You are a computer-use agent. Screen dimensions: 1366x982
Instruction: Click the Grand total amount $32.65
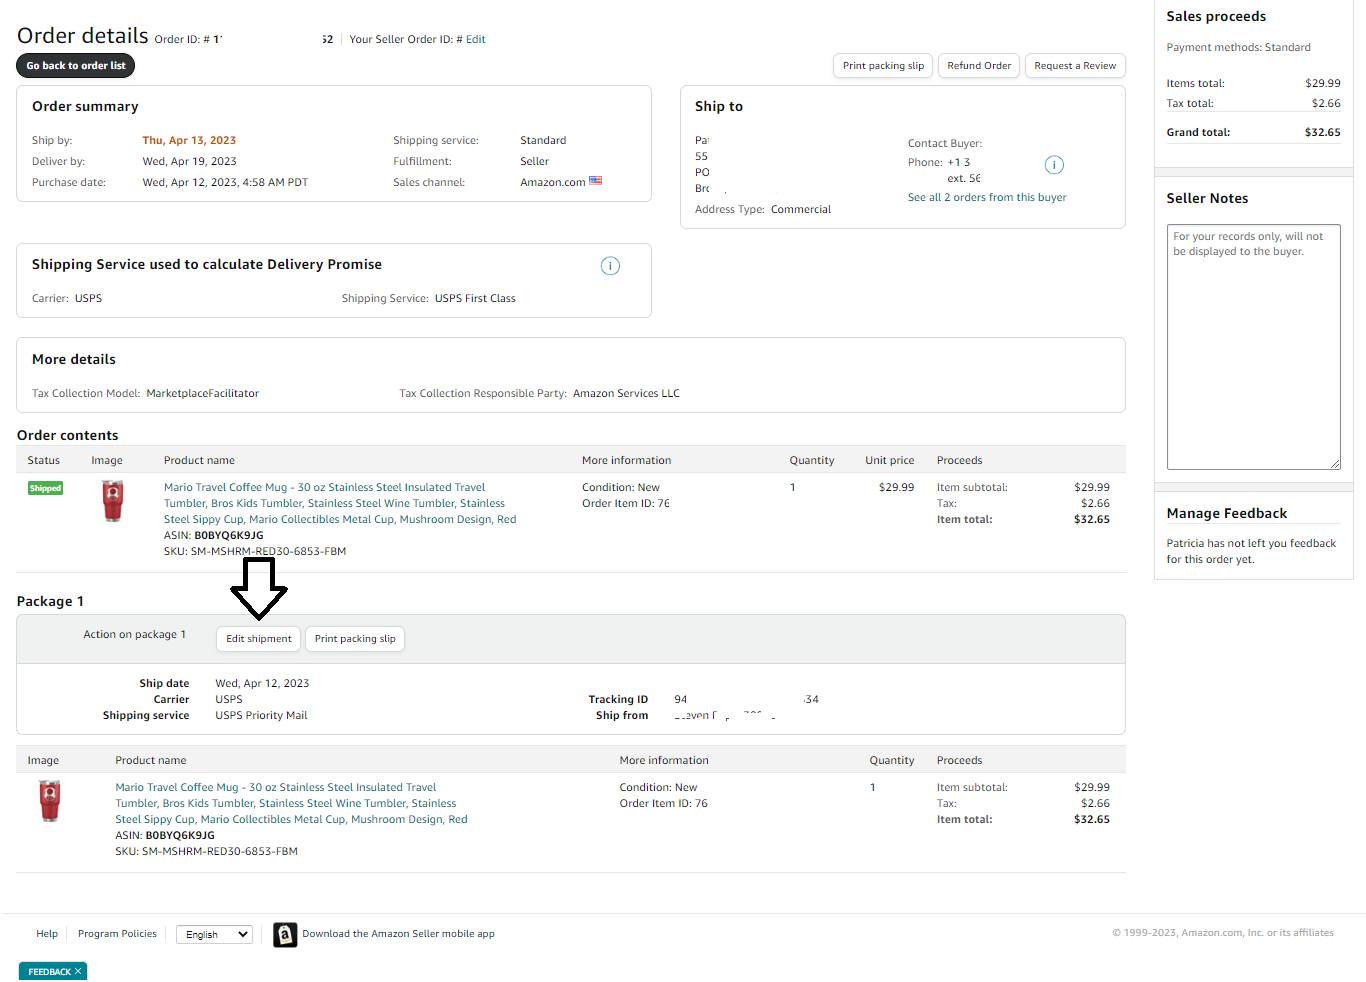pos(1323,133)
